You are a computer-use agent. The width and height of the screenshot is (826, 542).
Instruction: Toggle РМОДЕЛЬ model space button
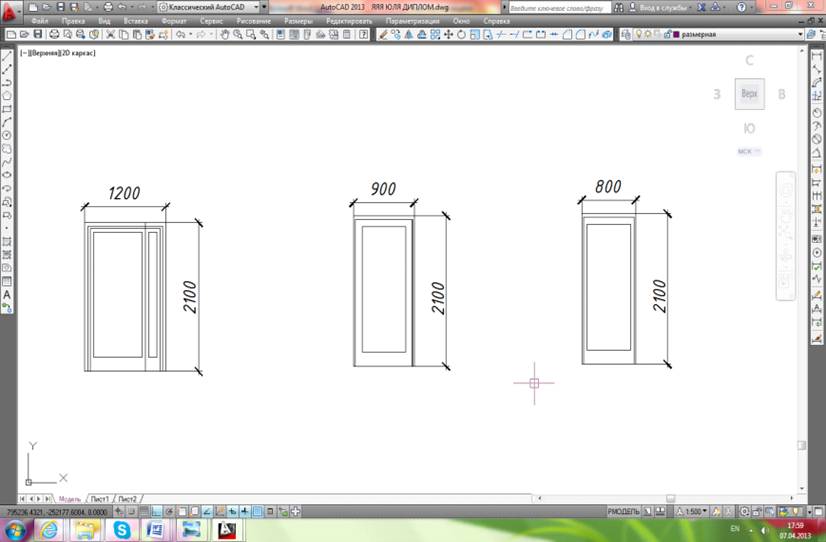coord(623,511)
